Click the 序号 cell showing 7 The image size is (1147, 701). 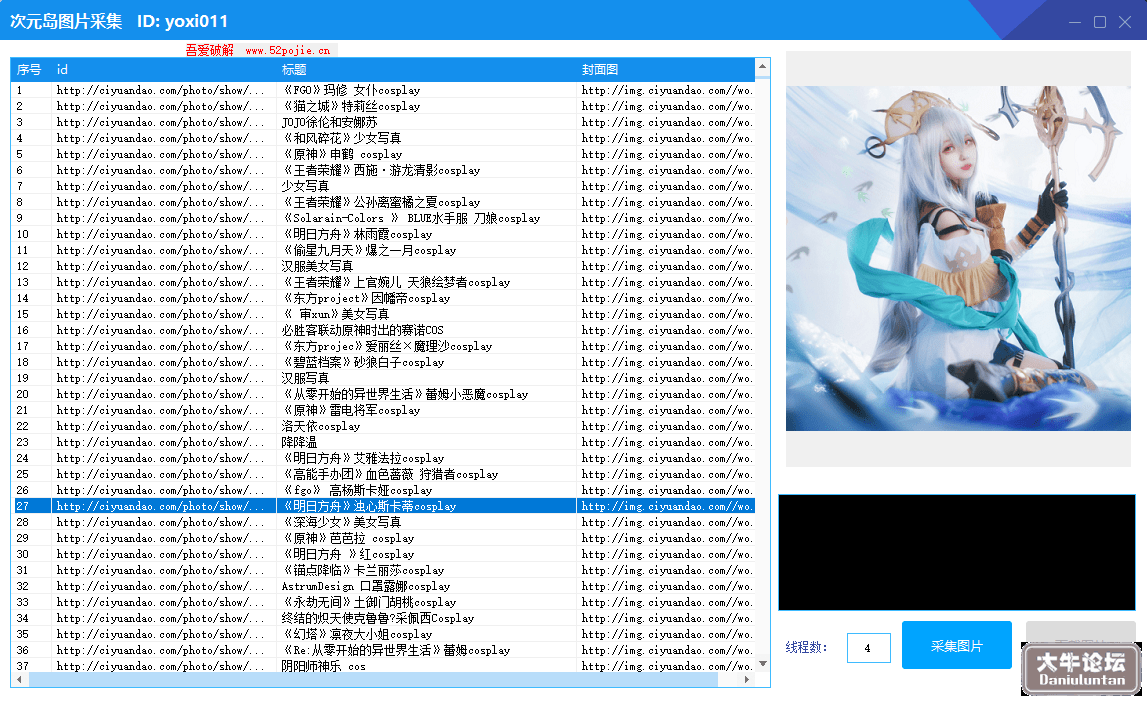(31, 187)
